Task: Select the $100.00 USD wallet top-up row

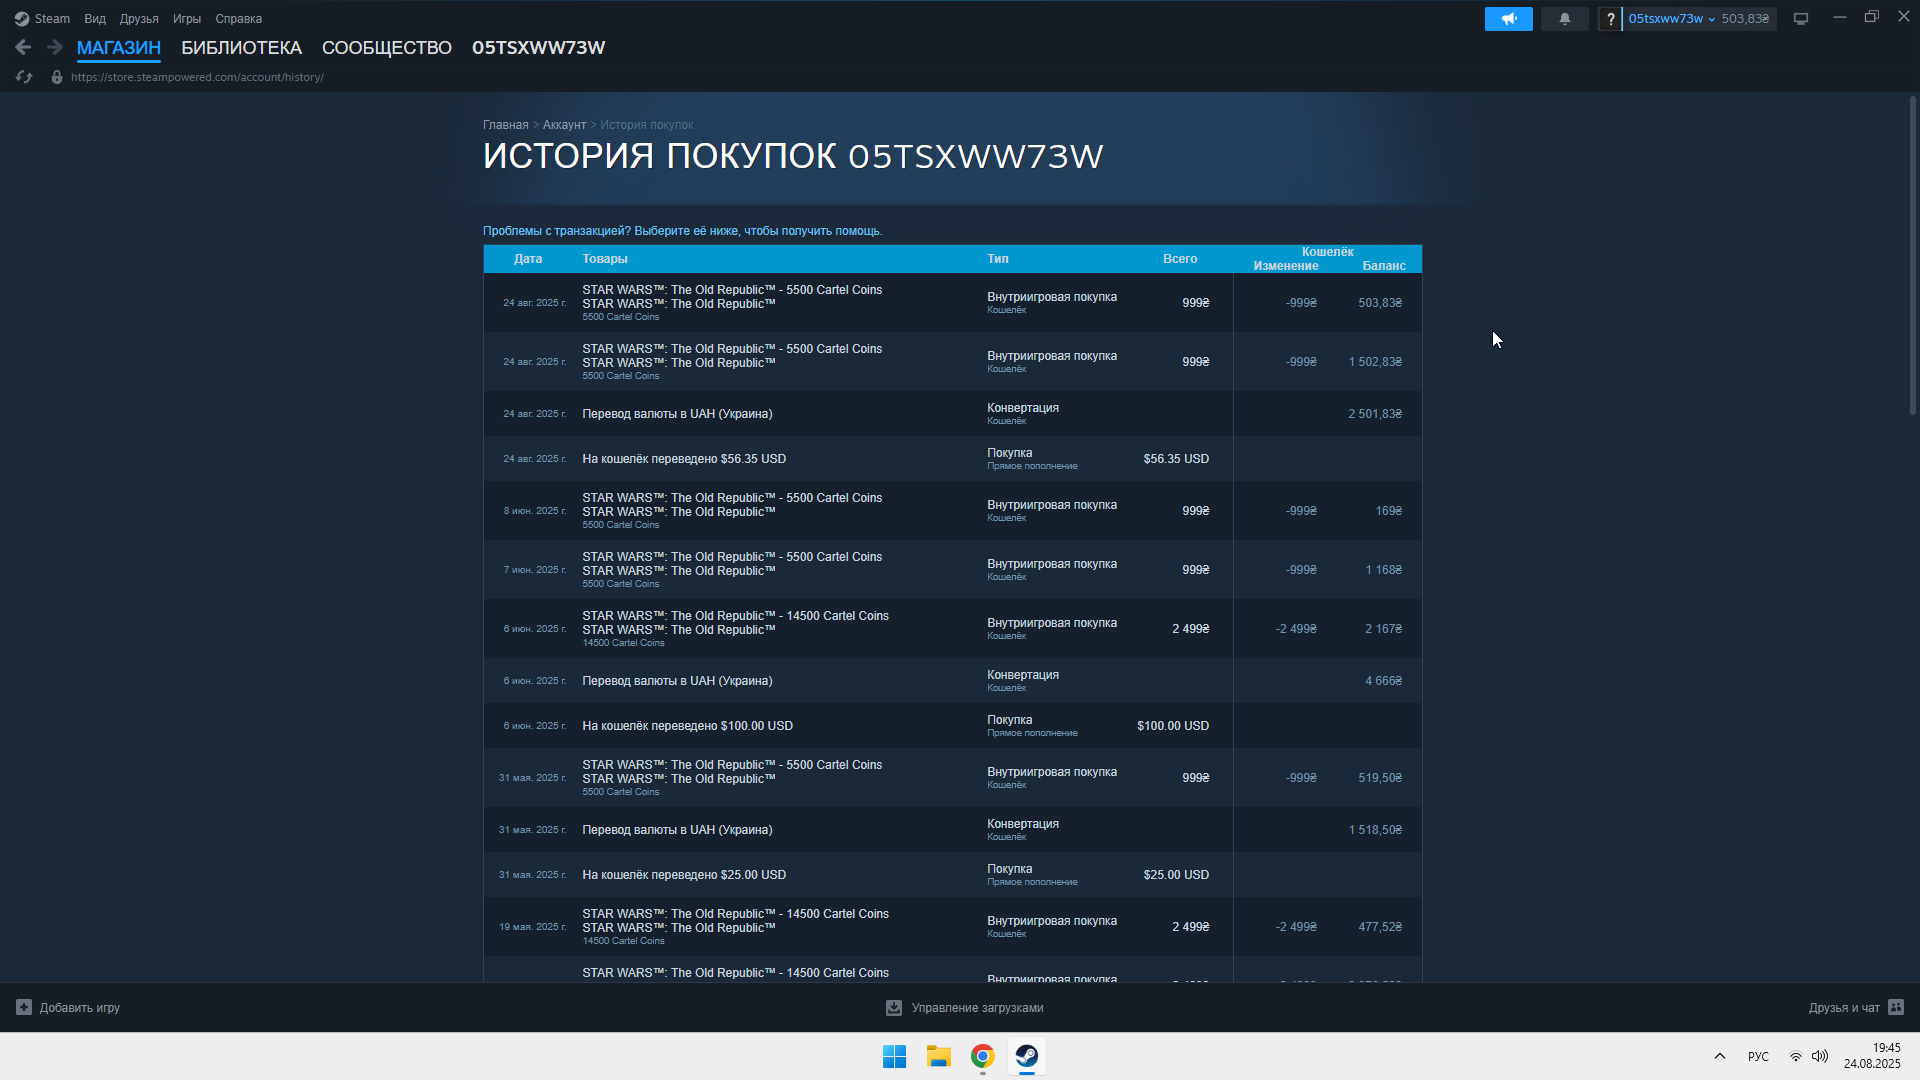Action: [952, 726]
